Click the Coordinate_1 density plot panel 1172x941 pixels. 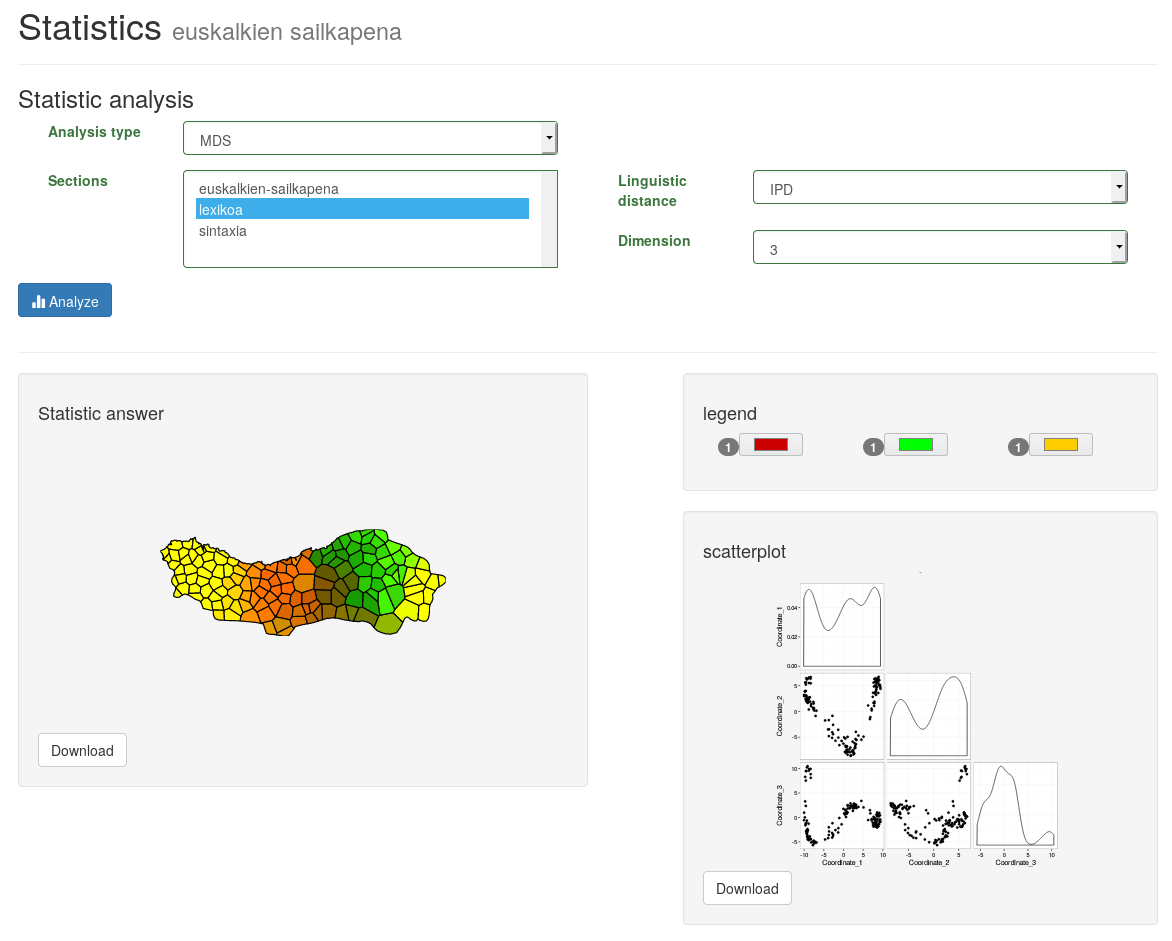click(842, 625)
